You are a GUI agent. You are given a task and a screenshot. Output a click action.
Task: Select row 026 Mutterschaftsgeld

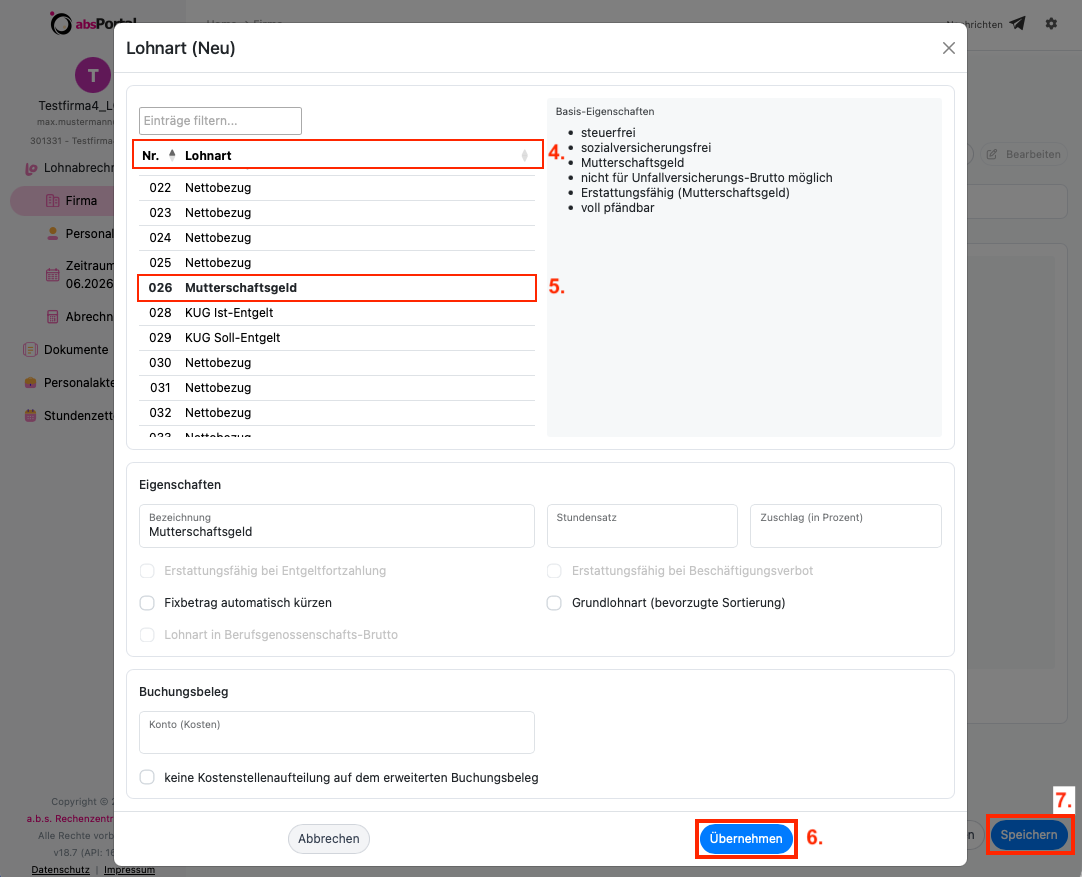tap(337, 288)
